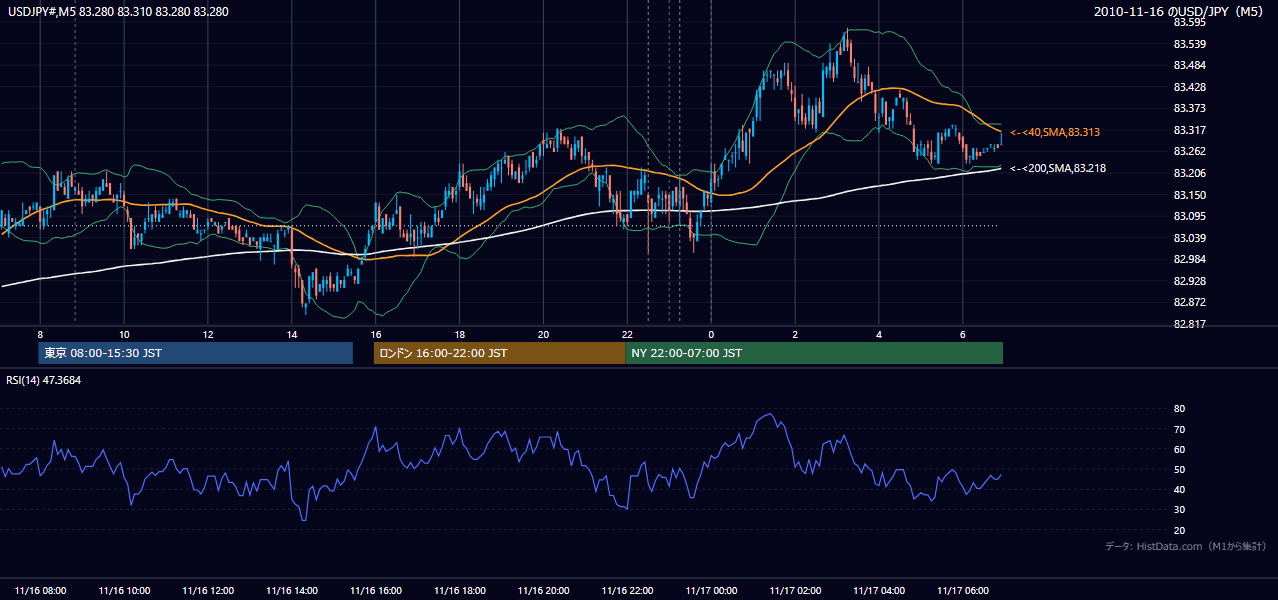Click the 11/17 02:00 time axis label
1278x600 pixels.
tap(795, 591)
